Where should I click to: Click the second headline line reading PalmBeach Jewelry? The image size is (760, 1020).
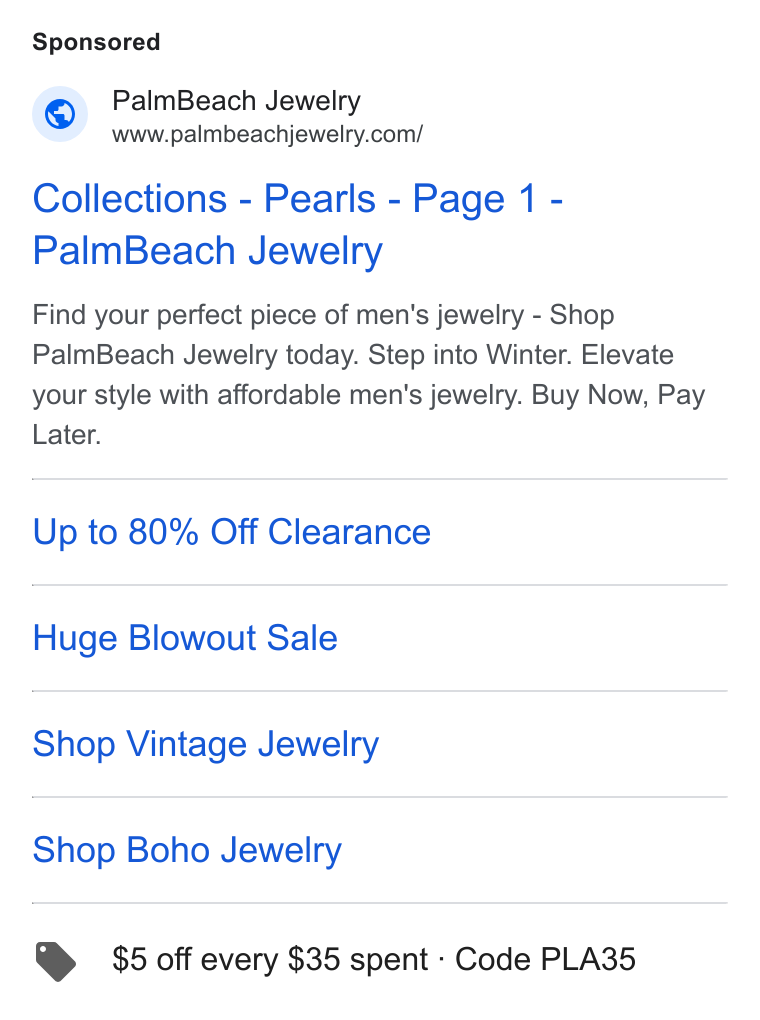[208, 251]
